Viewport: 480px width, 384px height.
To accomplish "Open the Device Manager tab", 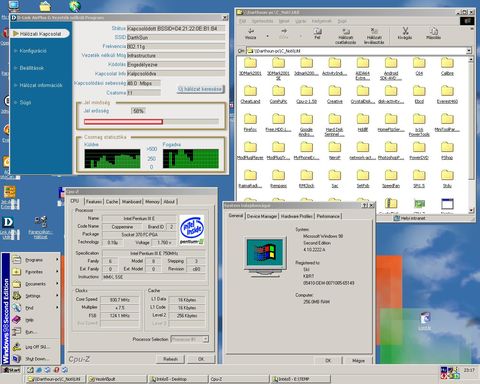I will tap(262, 216).
